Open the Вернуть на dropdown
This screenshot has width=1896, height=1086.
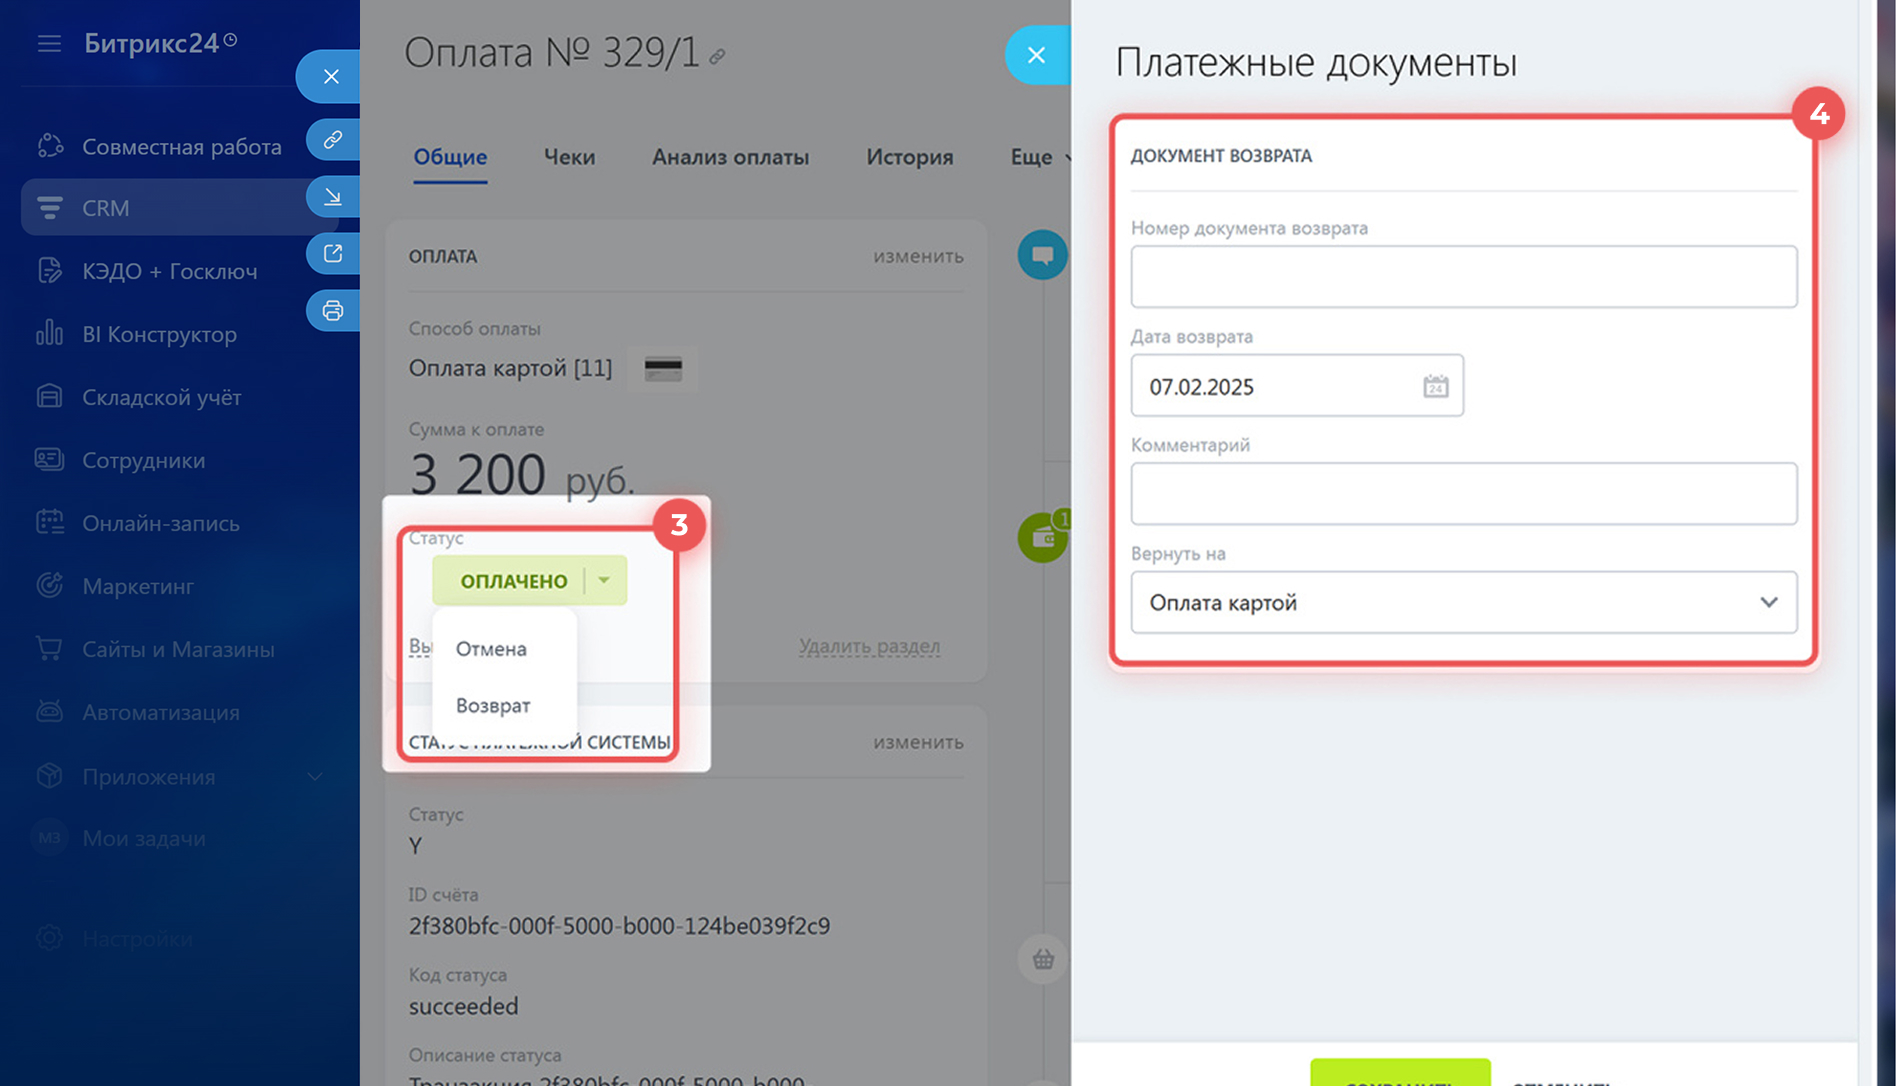1463,602
